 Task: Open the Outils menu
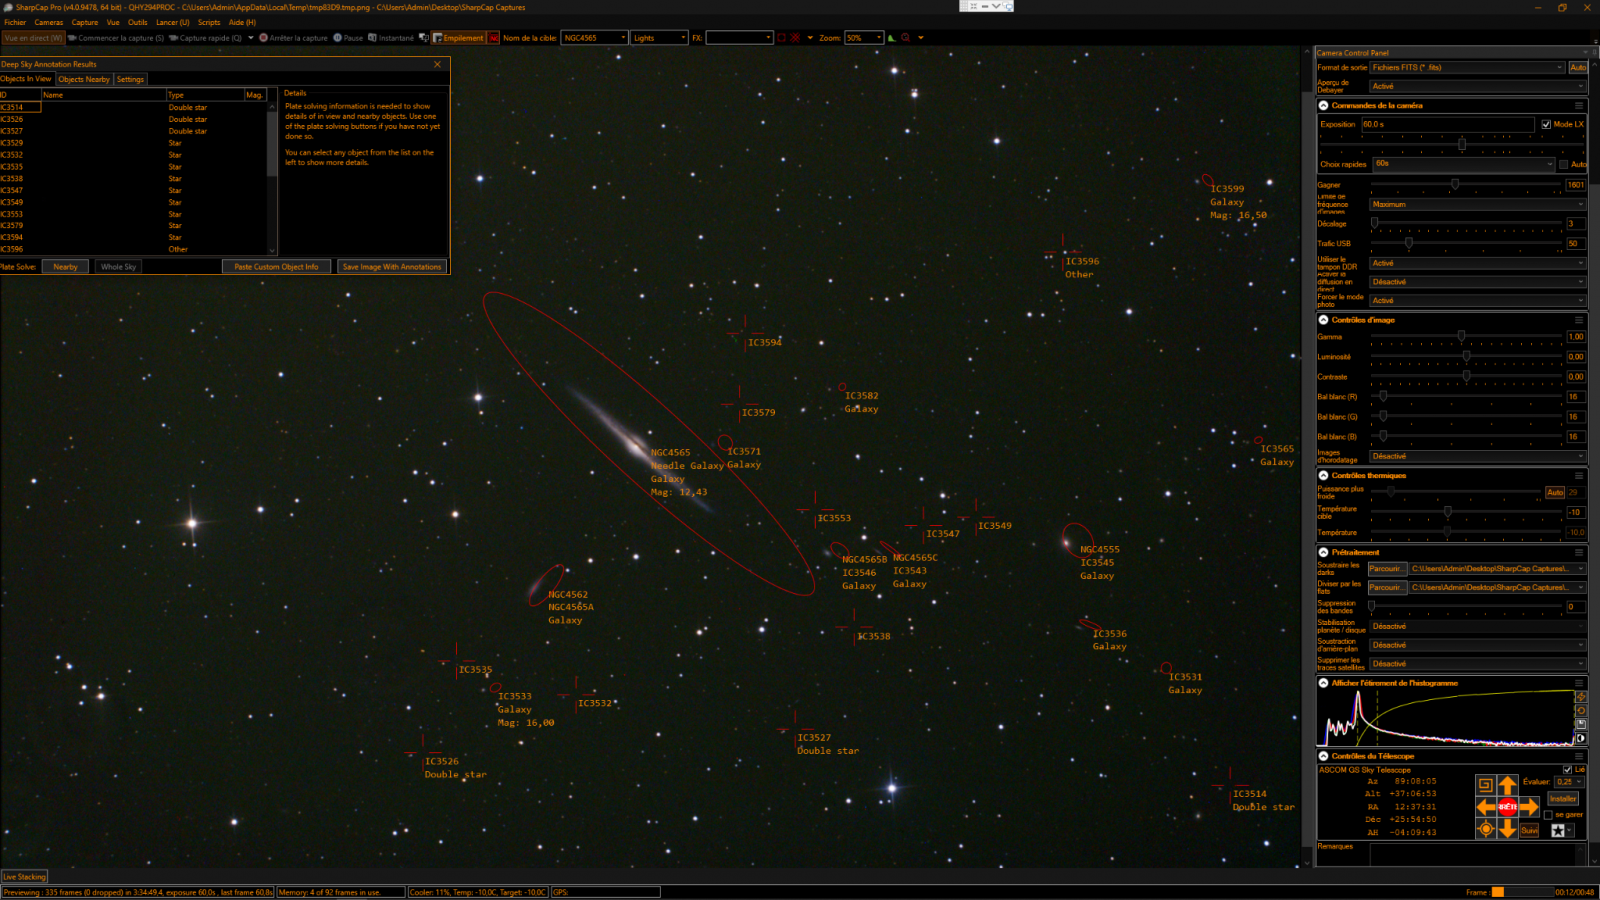[x=138, y=22]
